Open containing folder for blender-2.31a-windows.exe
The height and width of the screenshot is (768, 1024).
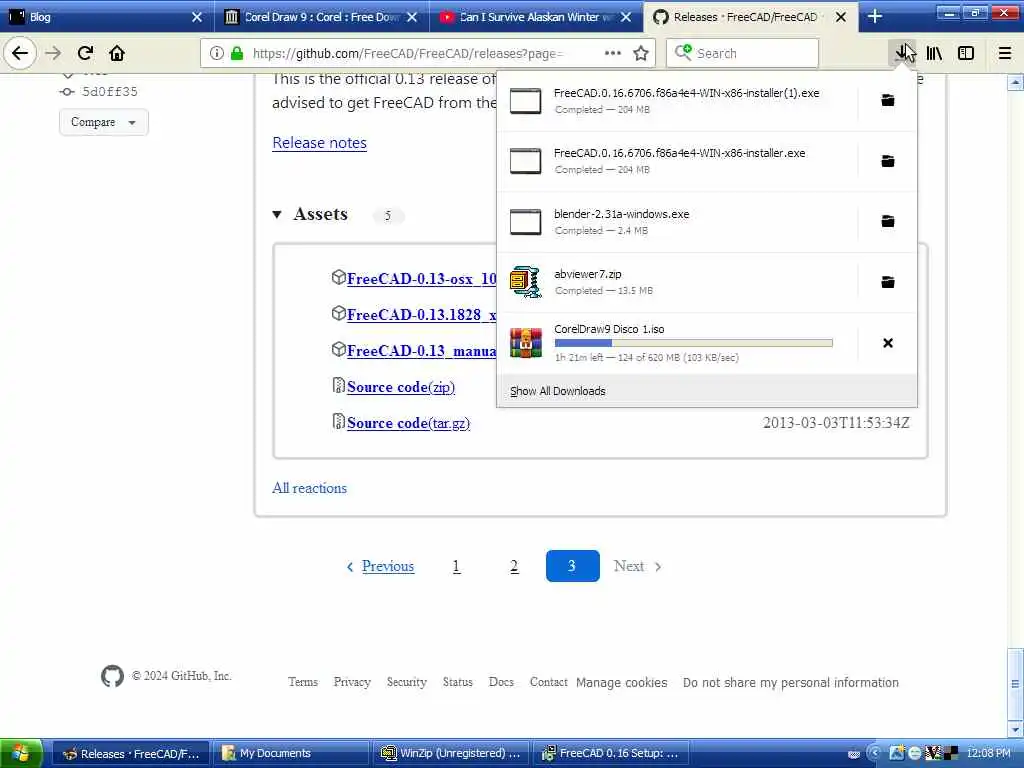(x=888, y=221)
